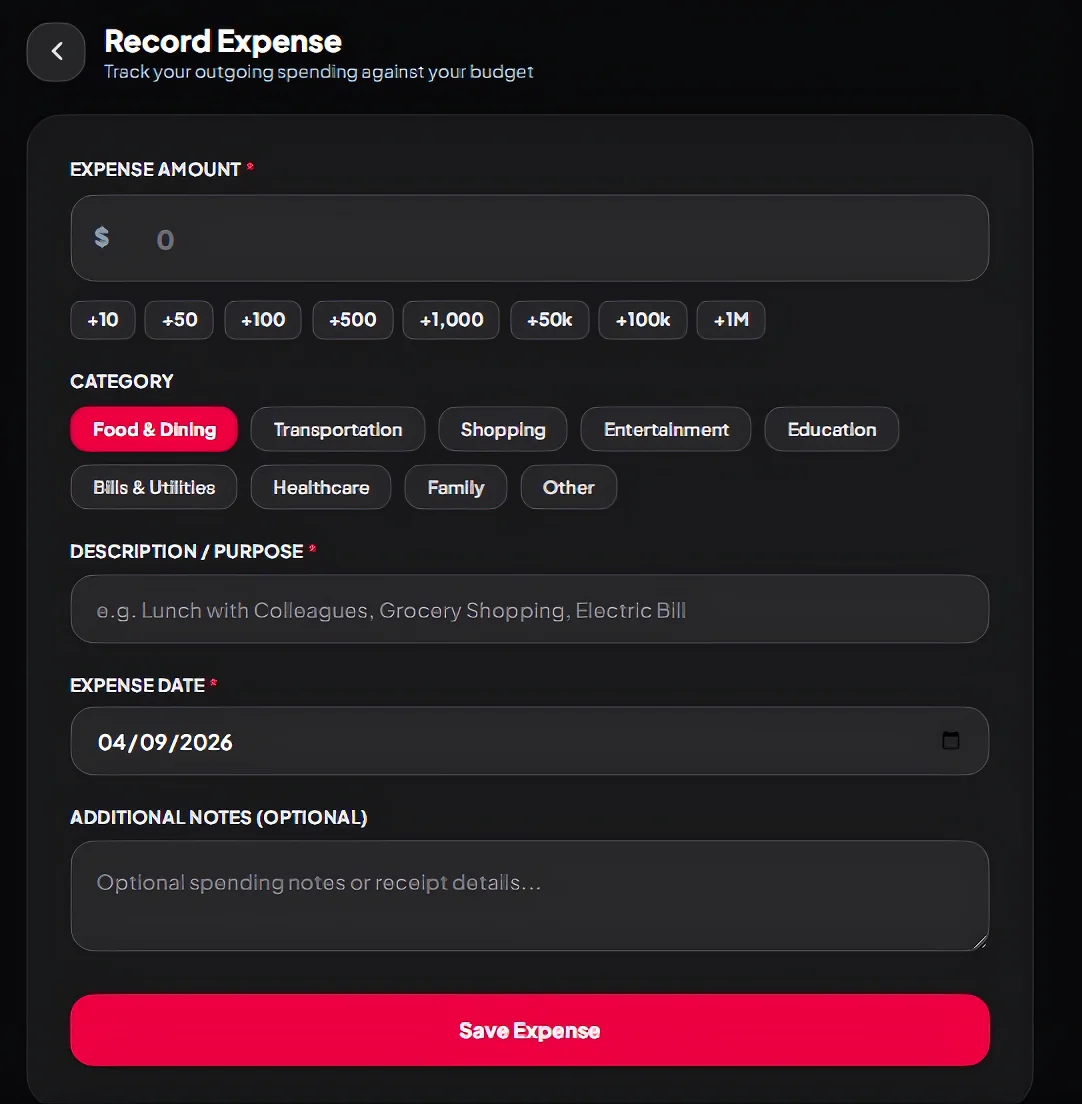Add +50k quick amount

pos(550,320)
